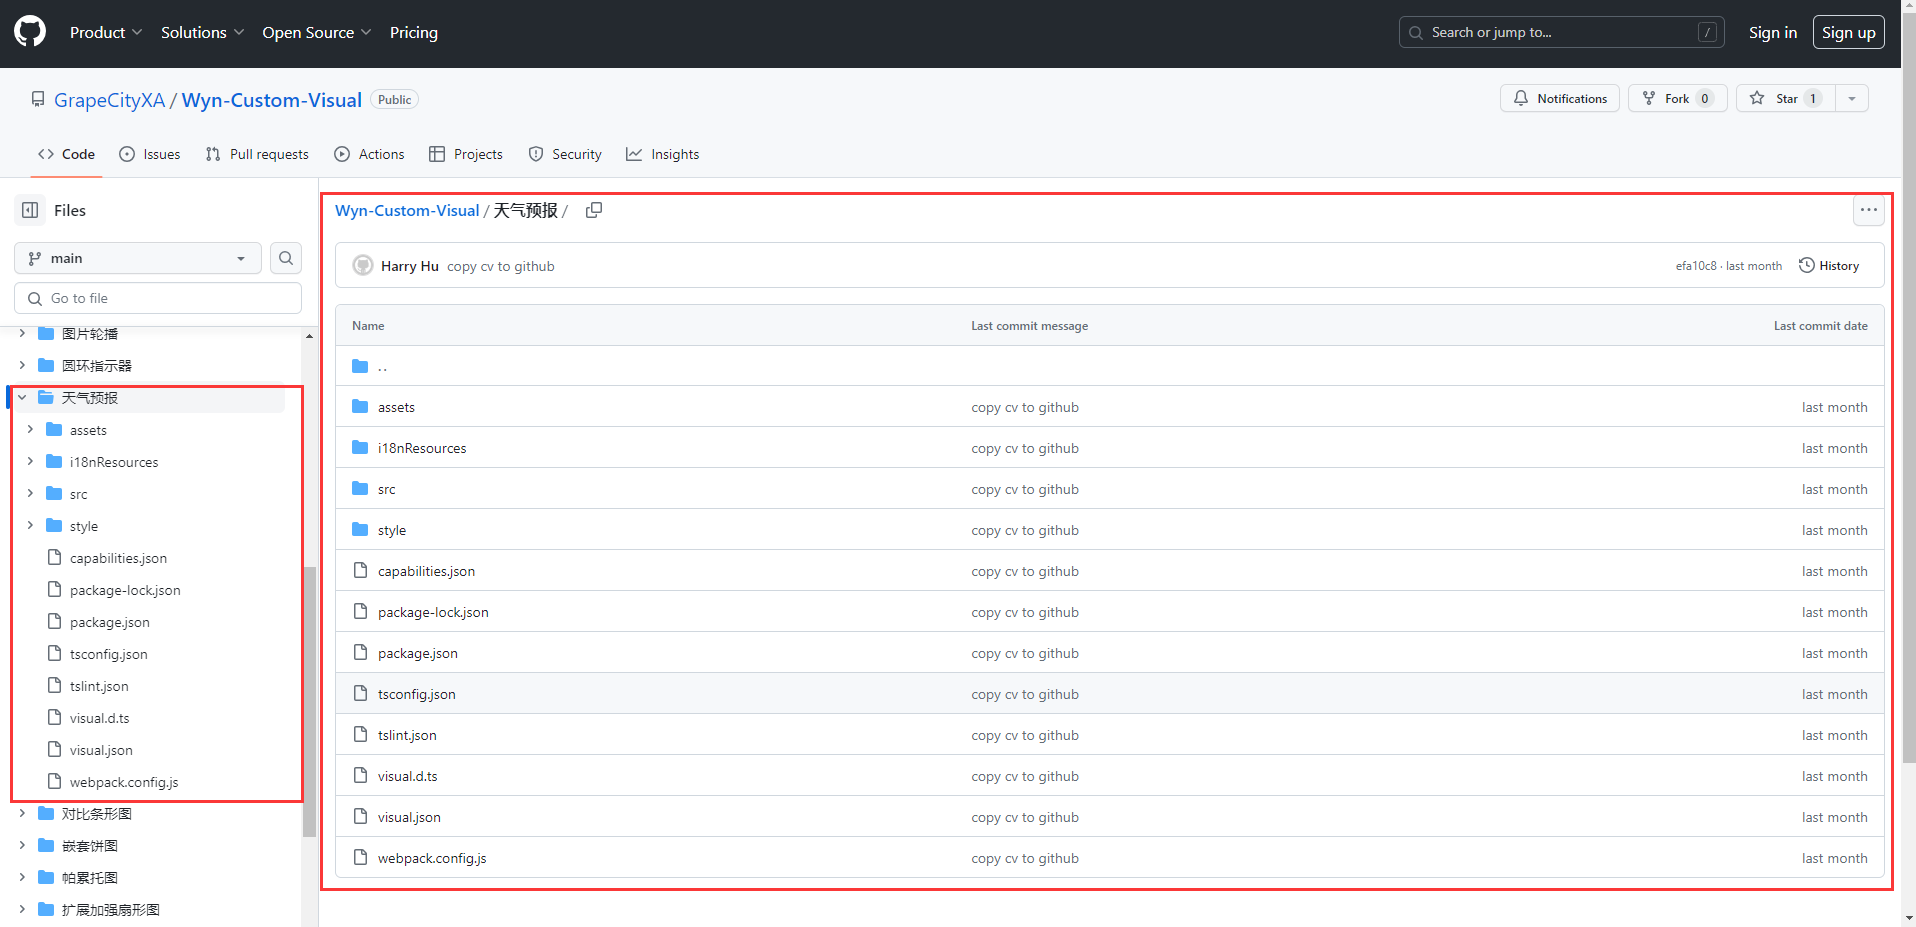The width and height of the screenshot is (1916, 927).
Task: Click the History clock icon
Action: pos(1807,266)
